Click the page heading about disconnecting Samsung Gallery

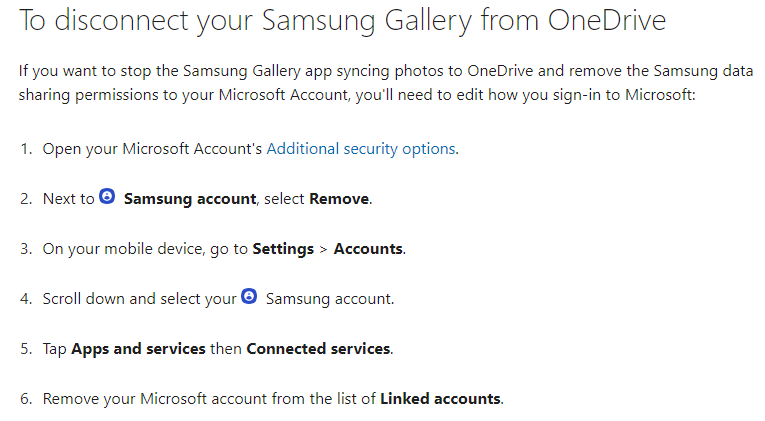(x=342, y=22)
